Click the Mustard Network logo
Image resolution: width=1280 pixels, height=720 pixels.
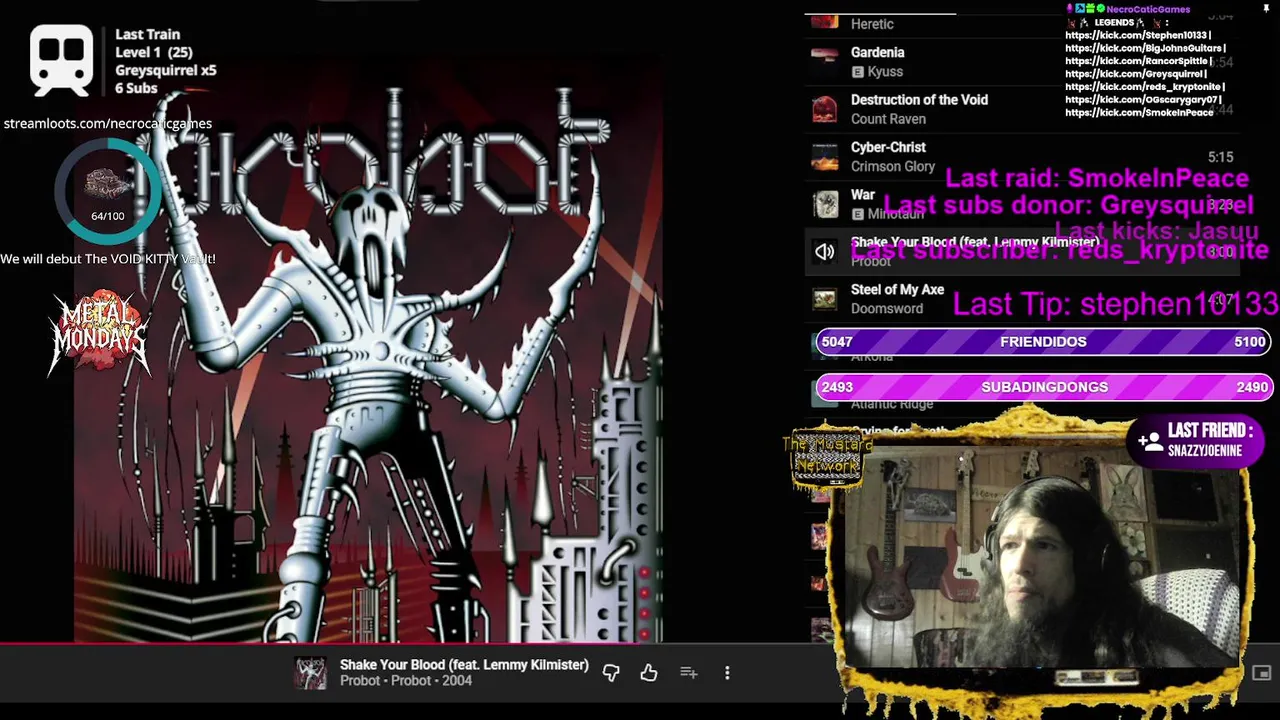(x=827, y=458)
